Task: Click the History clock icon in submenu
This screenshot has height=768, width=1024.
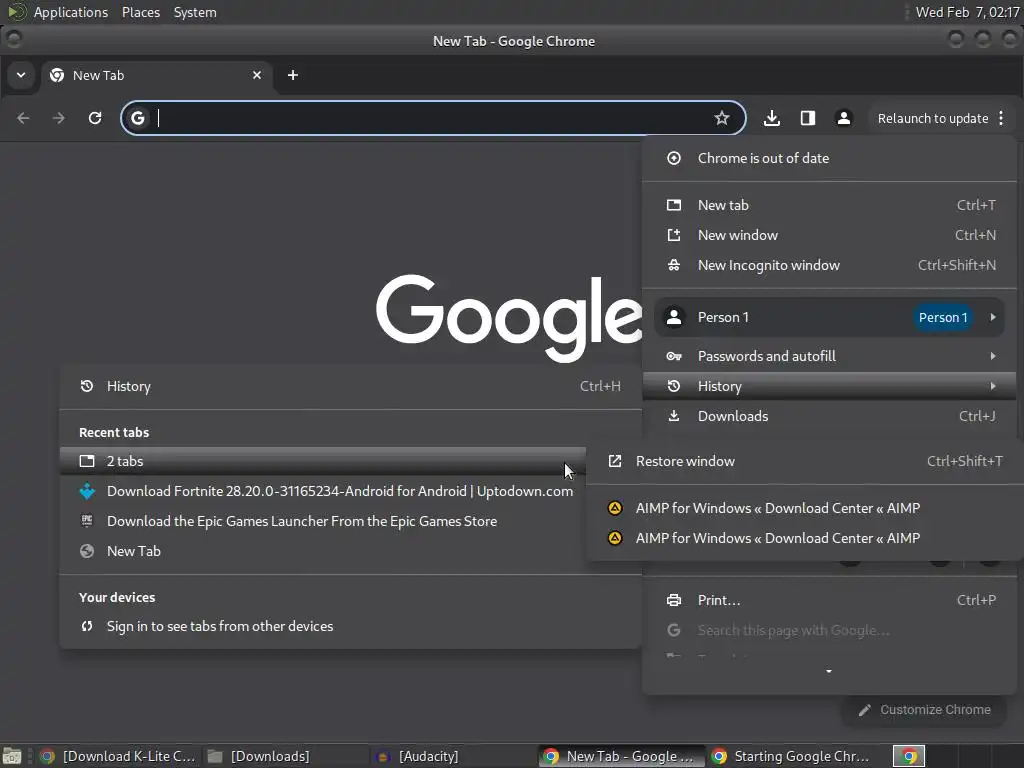Action: pyautogui.click(x=87, y=387)
